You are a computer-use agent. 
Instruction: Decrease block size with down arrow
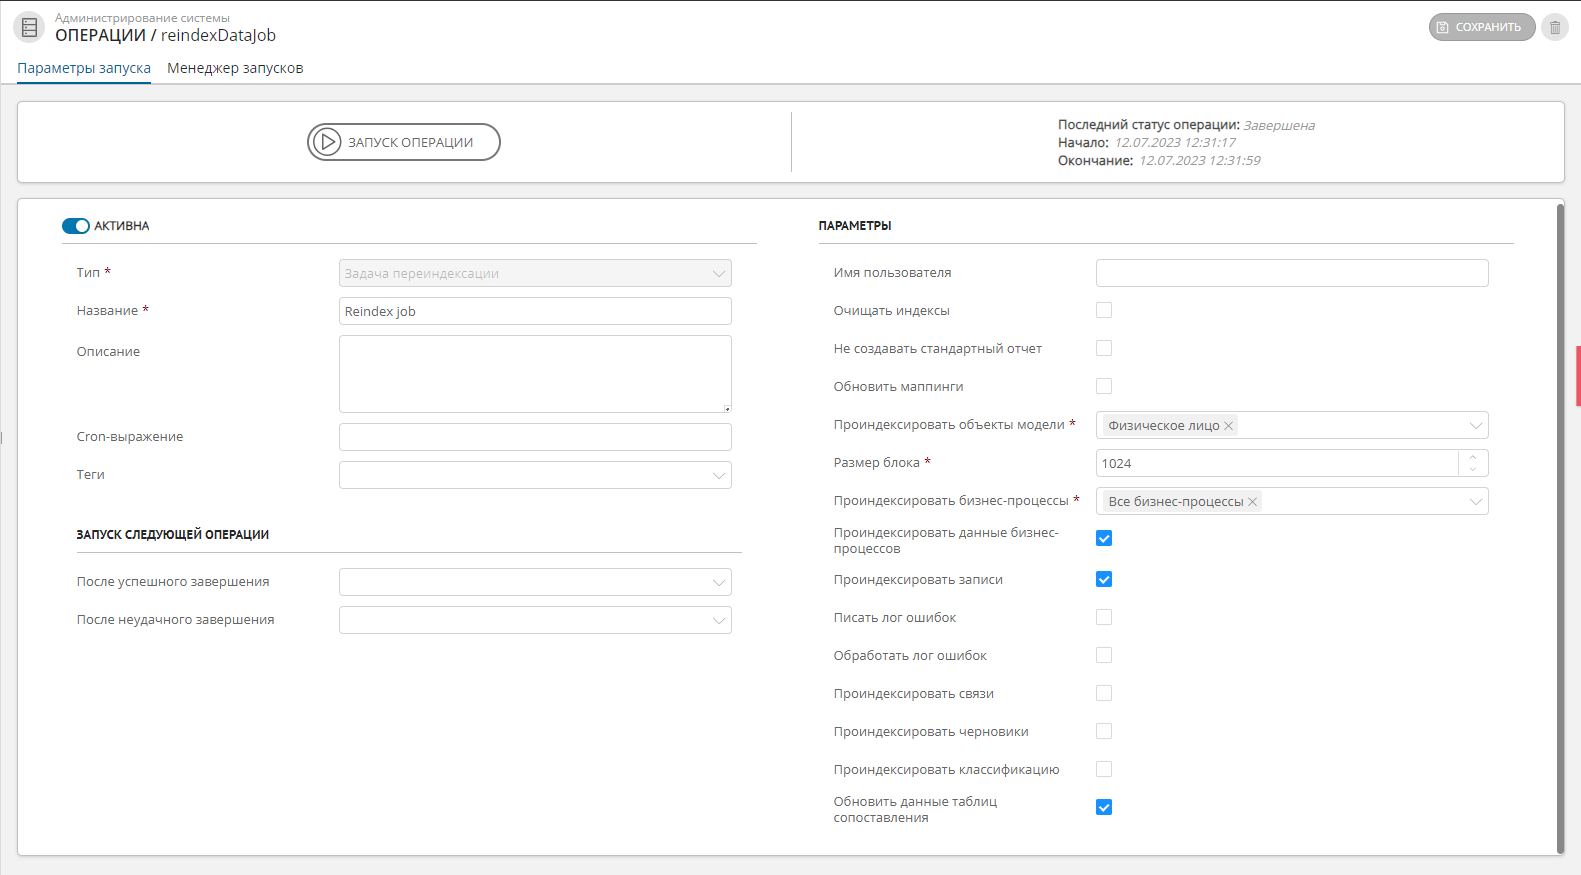pos(1473,469)
